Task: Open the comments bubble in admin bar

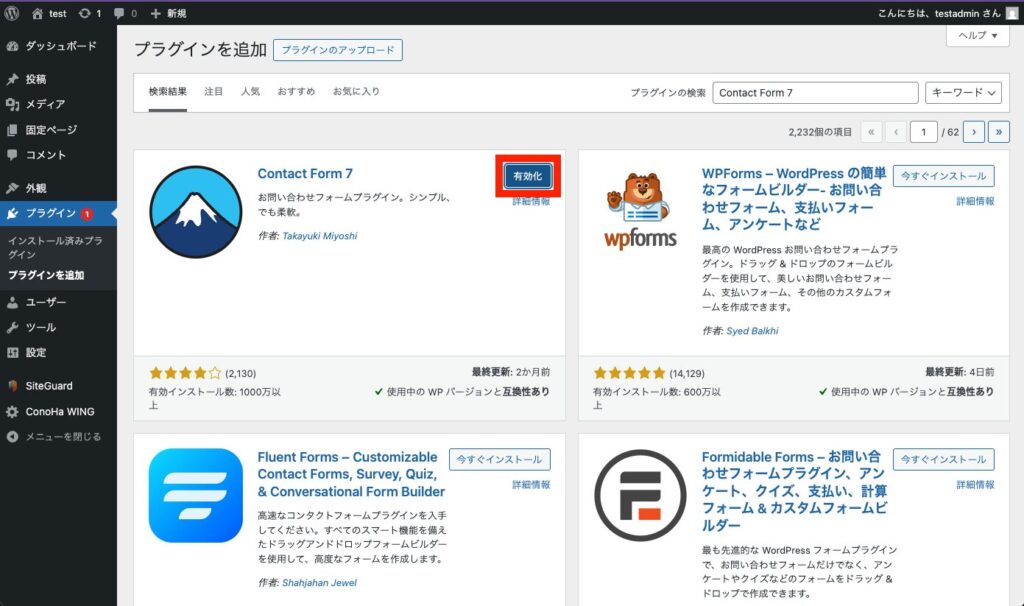Action: (x=125, y=13)
